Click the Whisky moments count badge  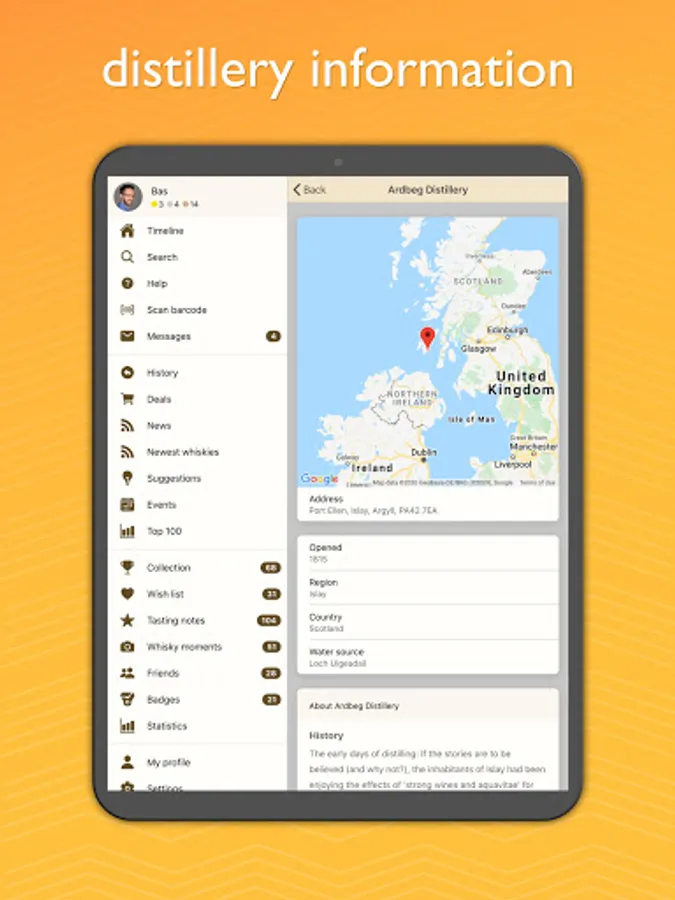pyautogui.click(x=271, y=646)
